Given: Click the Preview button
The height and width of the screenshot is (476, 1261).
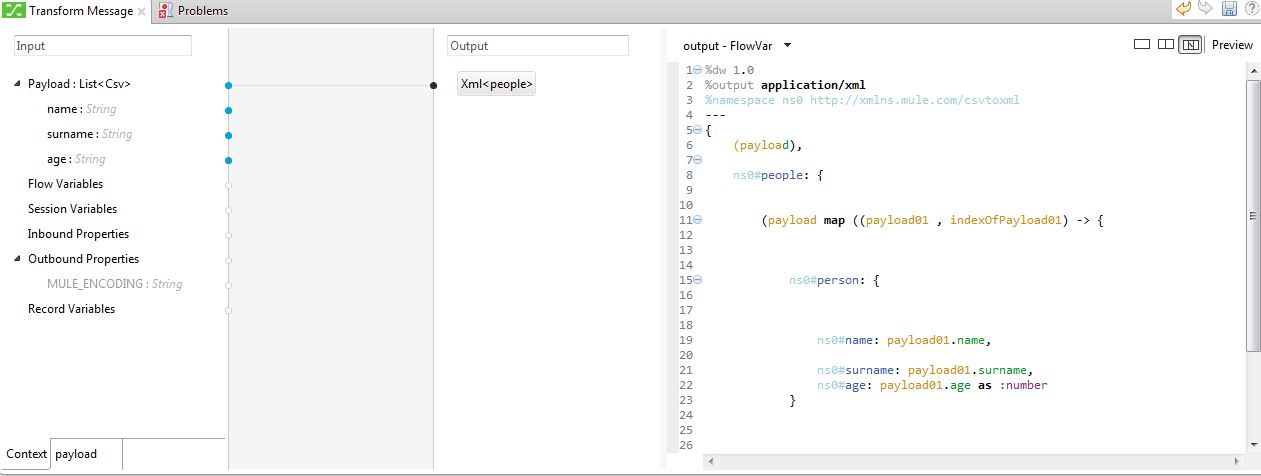Looking at the screenshot, I should coord(1232,44).
